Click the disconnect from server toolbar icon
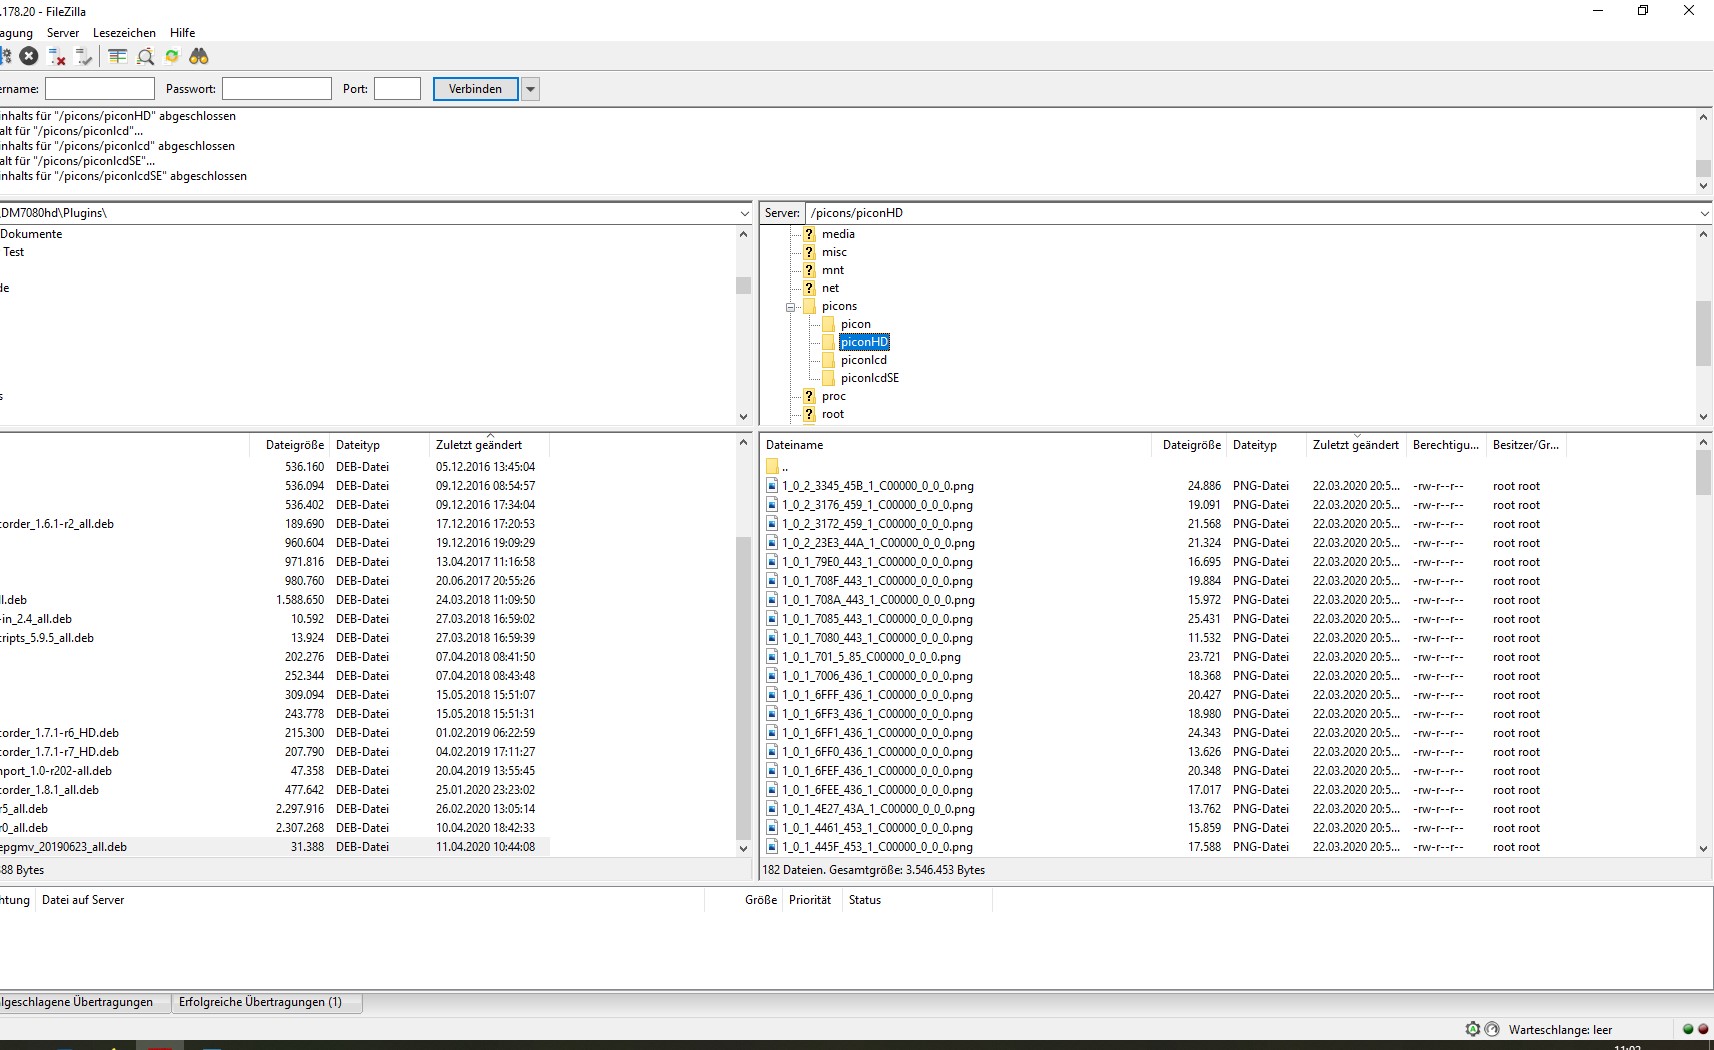 tap(57, 57)
